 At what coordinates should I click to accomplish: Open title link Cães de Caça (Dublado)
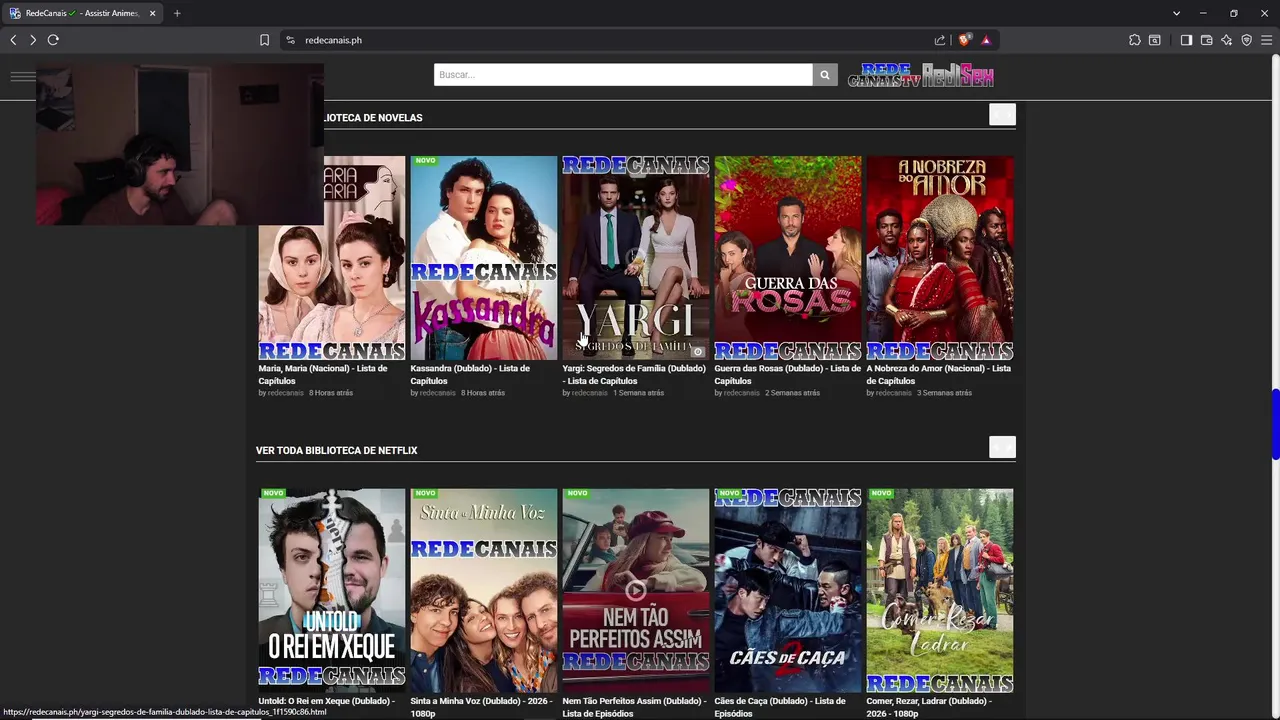[x=780, y=707]
